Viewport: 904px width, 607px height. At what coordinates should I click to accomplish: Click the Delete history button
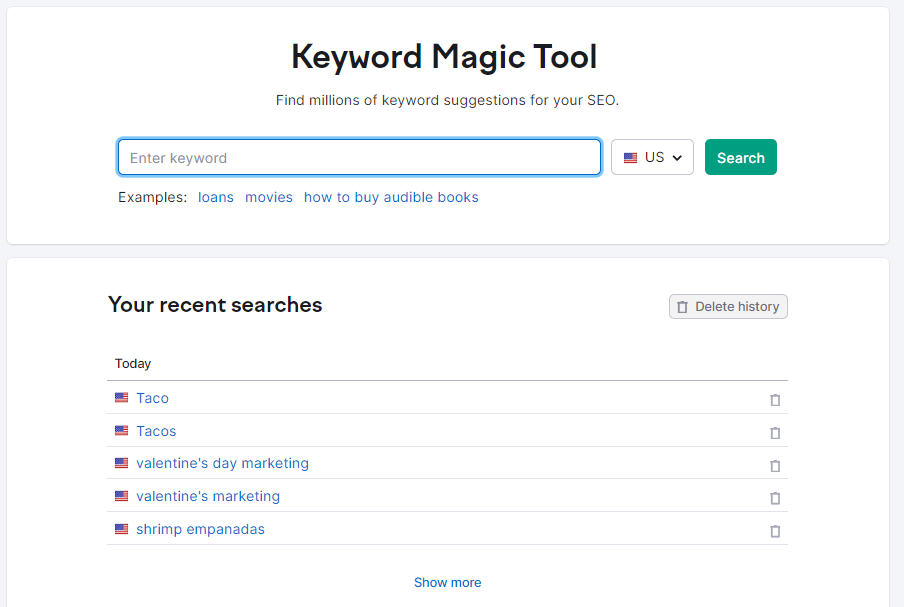(x=728, y=306)
